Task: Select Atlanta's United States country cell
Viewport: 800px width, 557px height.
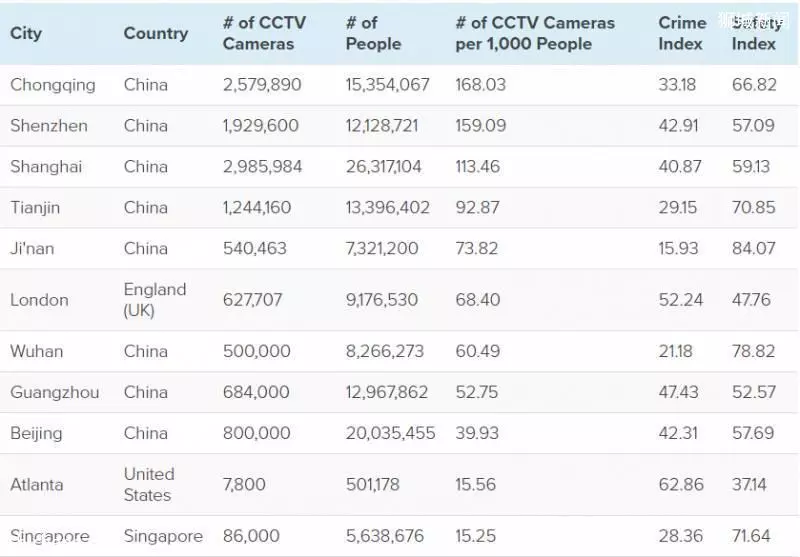Action: click(149, 485)
